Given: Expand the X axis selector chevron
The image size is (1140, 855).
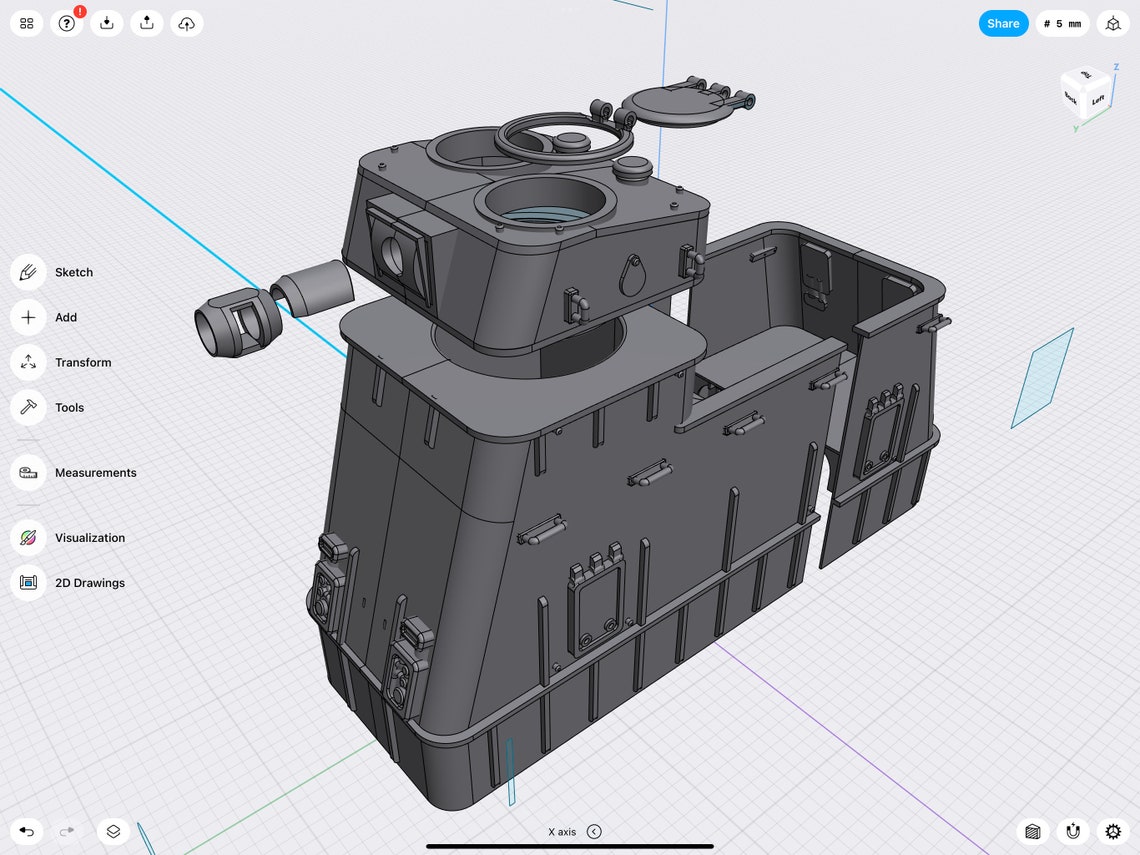Looking at the screenshot, I should coord(595,831).
